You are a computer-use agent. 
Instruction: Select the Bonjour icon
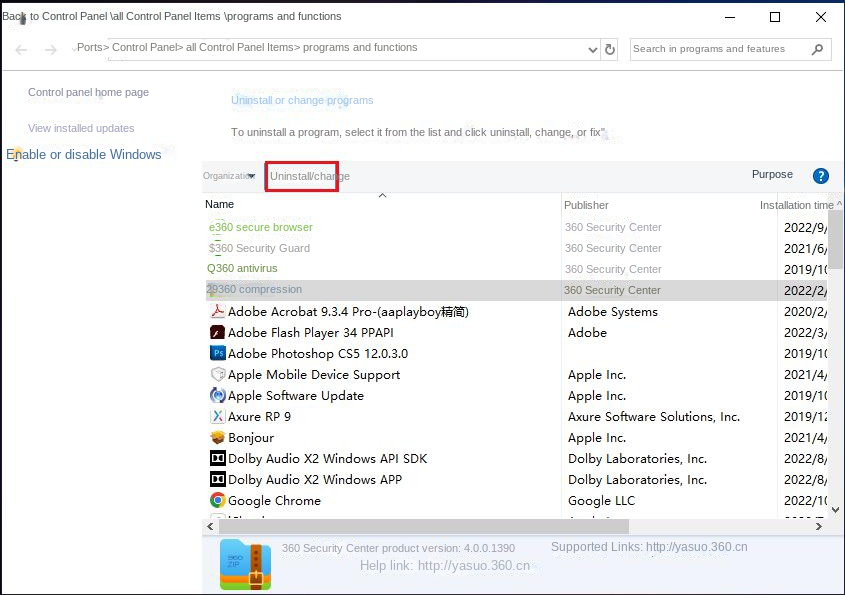(x=218, y=437)
